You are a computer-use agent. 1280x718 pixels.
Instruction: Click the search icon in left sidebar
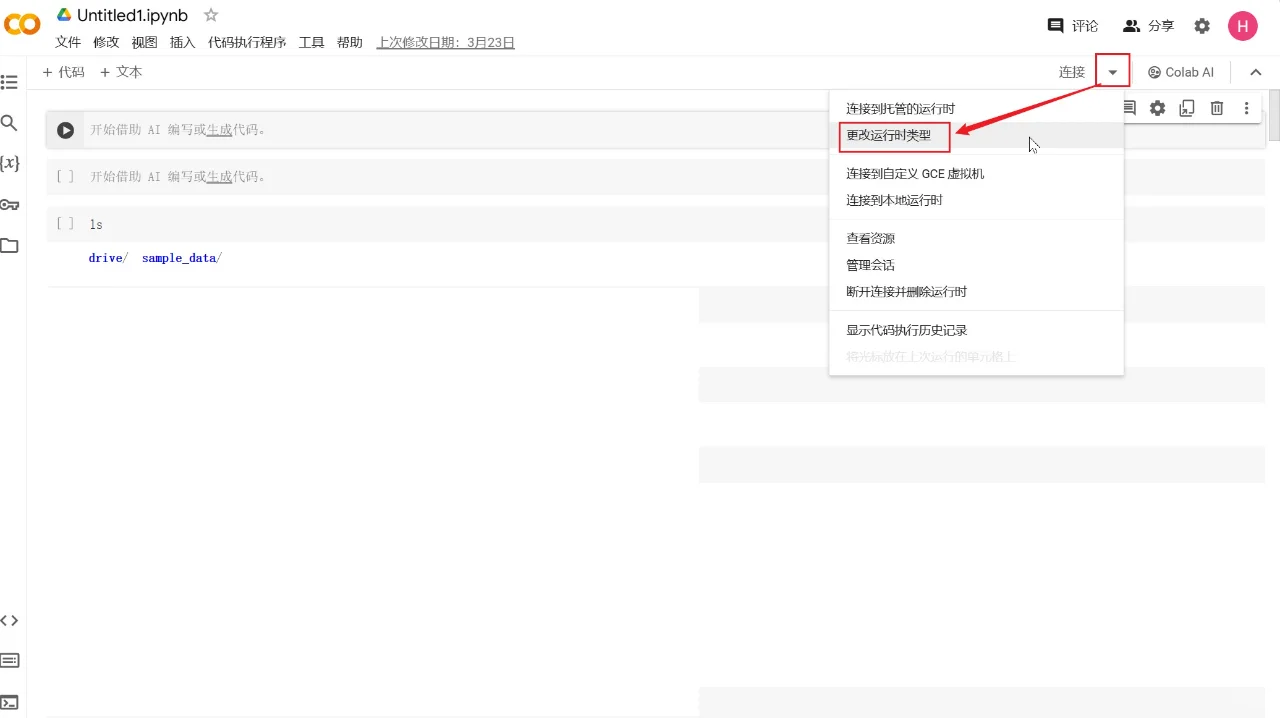click(x=9, y=123)
